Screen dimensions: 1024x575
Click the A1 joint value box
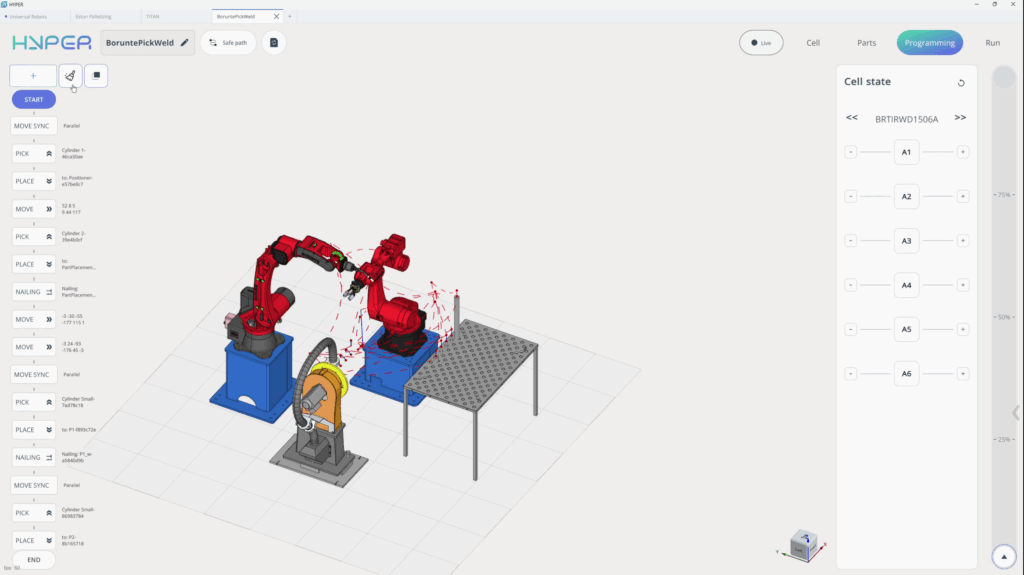click(906, 152)
